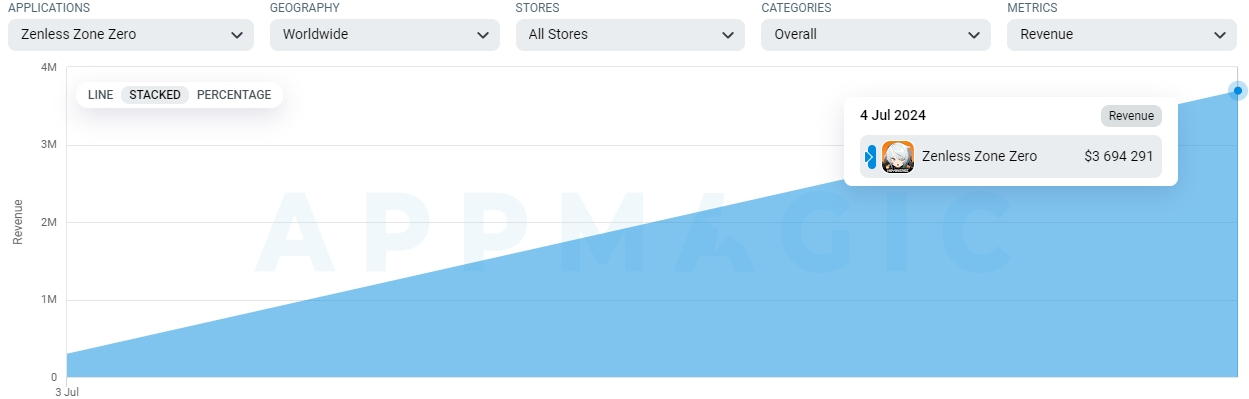Click the Zenless Zone Zero app icon in tooltip
Image resolution: width=1249 pixels, height=399 pixels.
point(897,157)
